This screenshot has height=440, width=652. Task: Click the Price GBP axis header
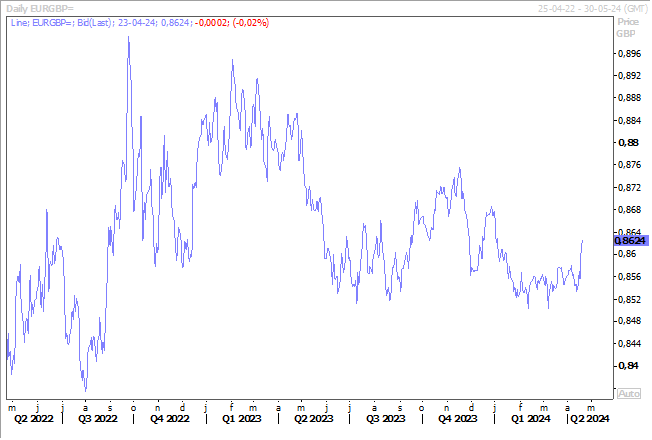(627, 26)
